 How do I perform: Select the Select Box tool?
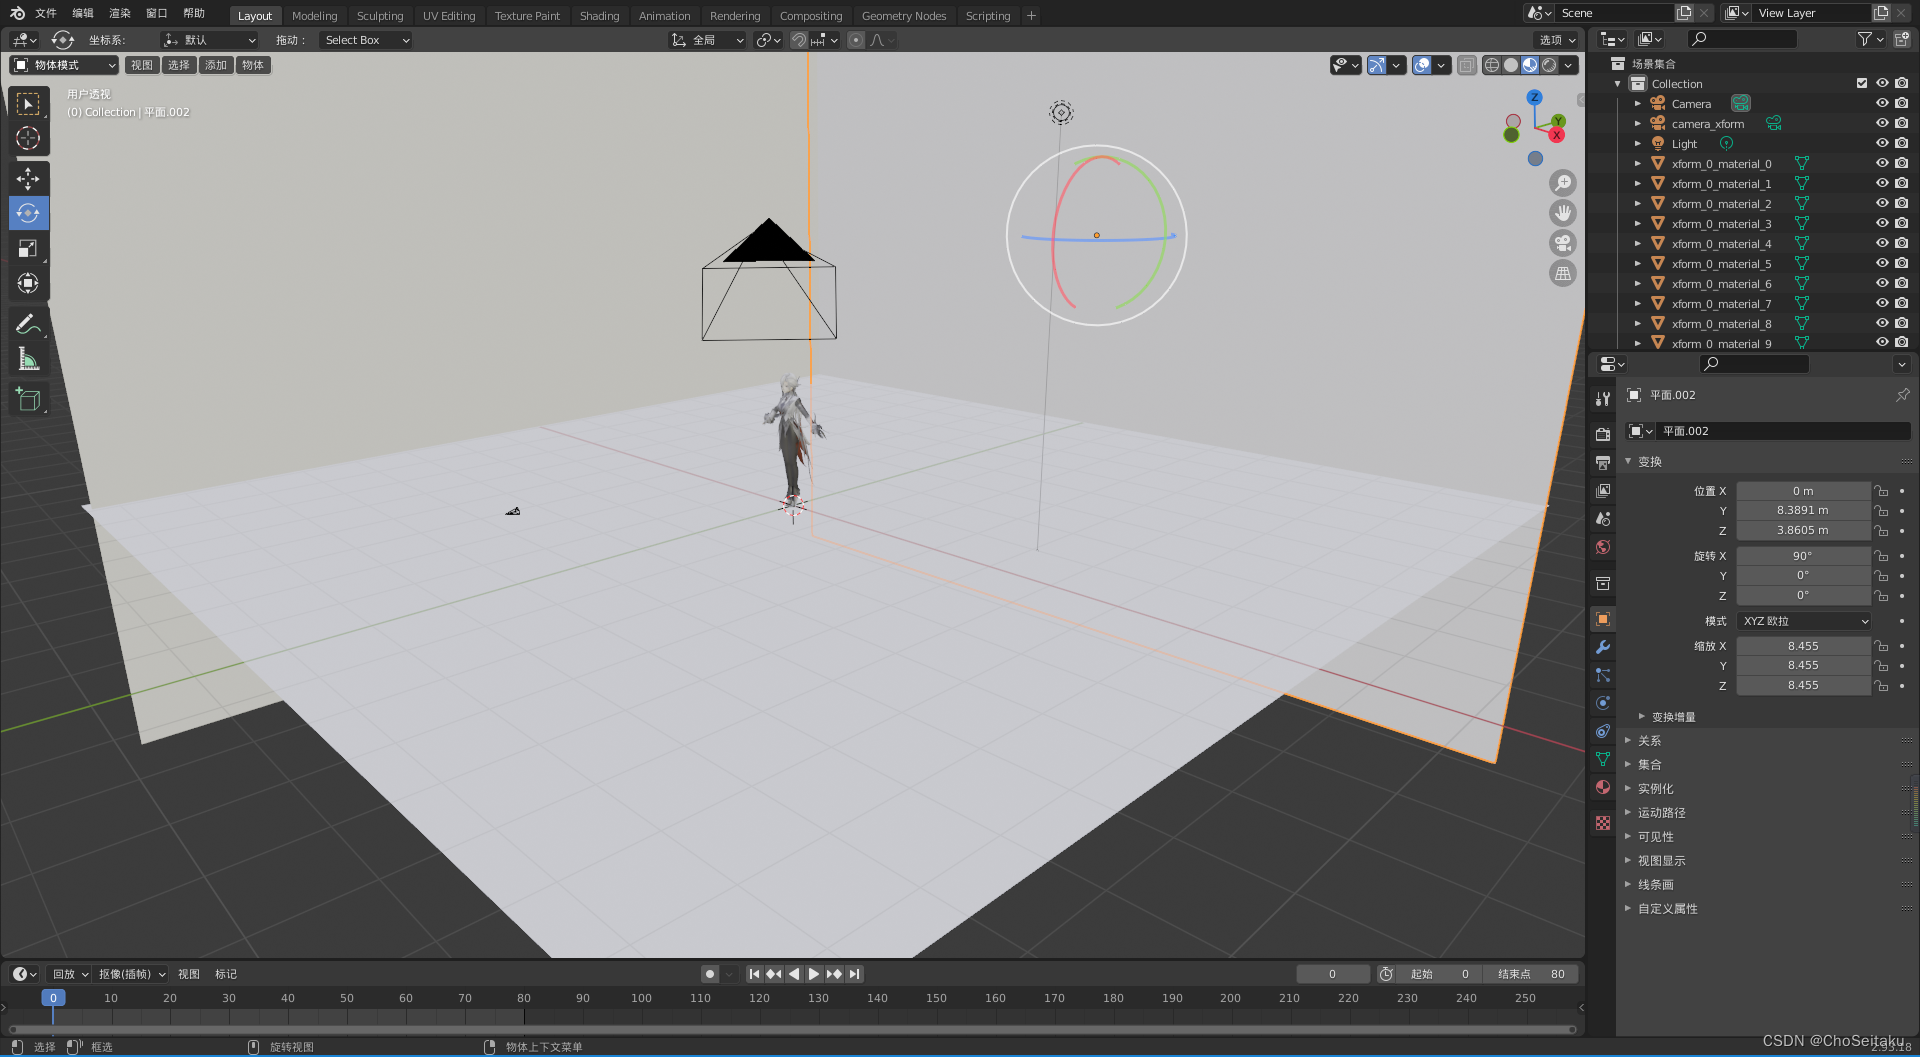pos(28,104)
